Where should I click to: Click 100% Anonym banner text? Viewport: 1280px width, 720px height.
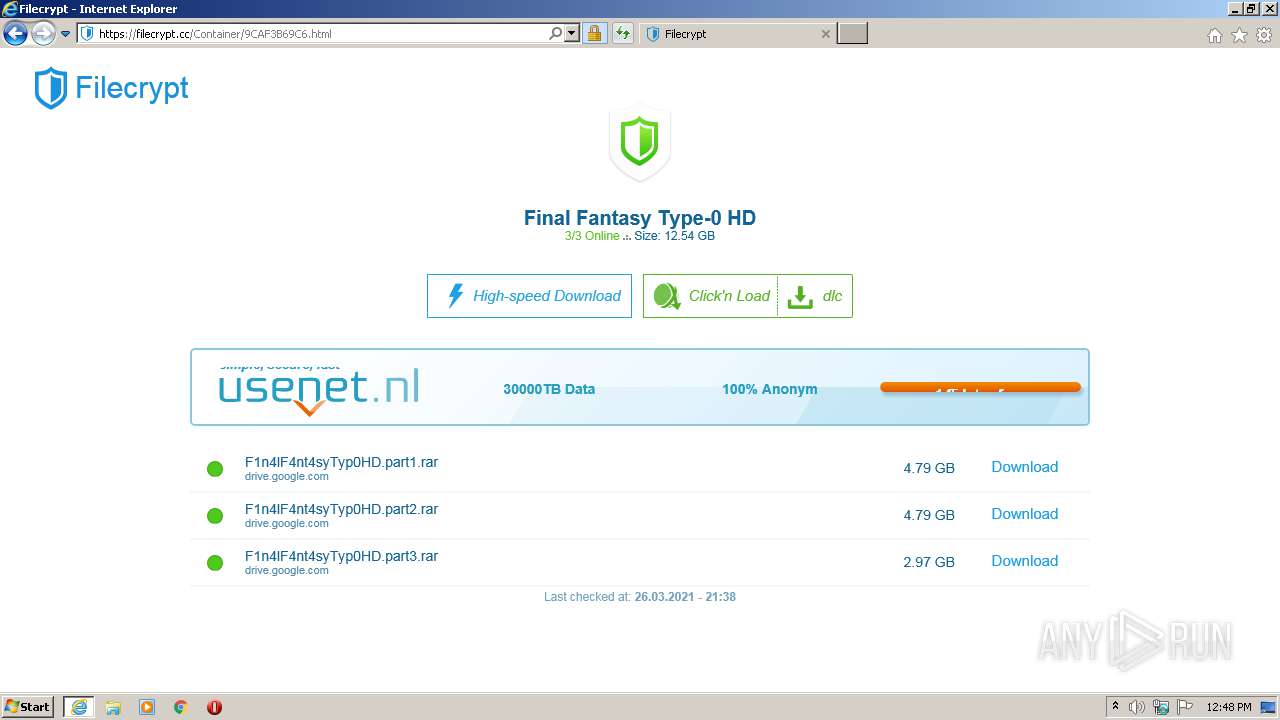pos(770,389)
